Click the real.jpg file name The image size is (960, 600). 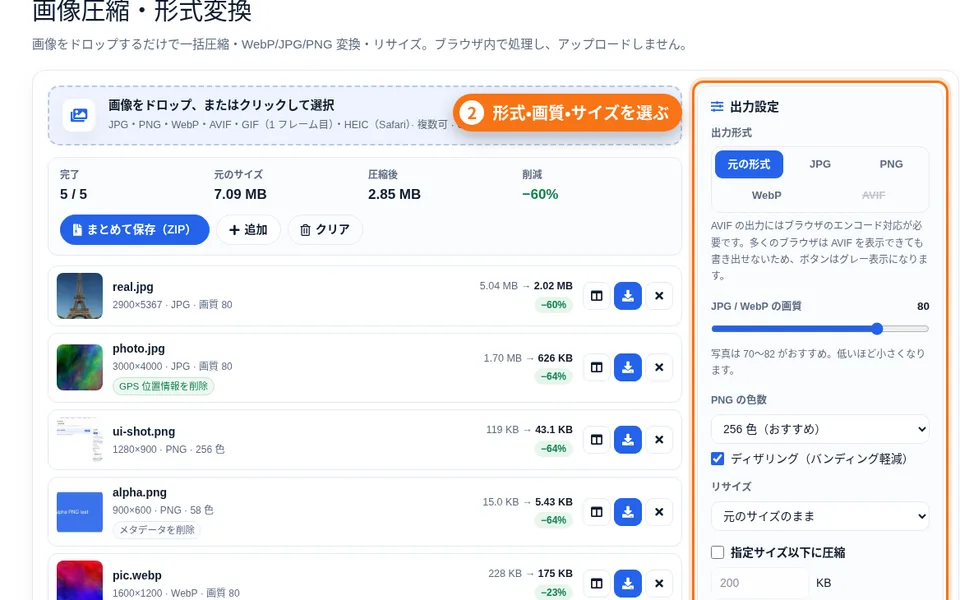click(133, 287)
